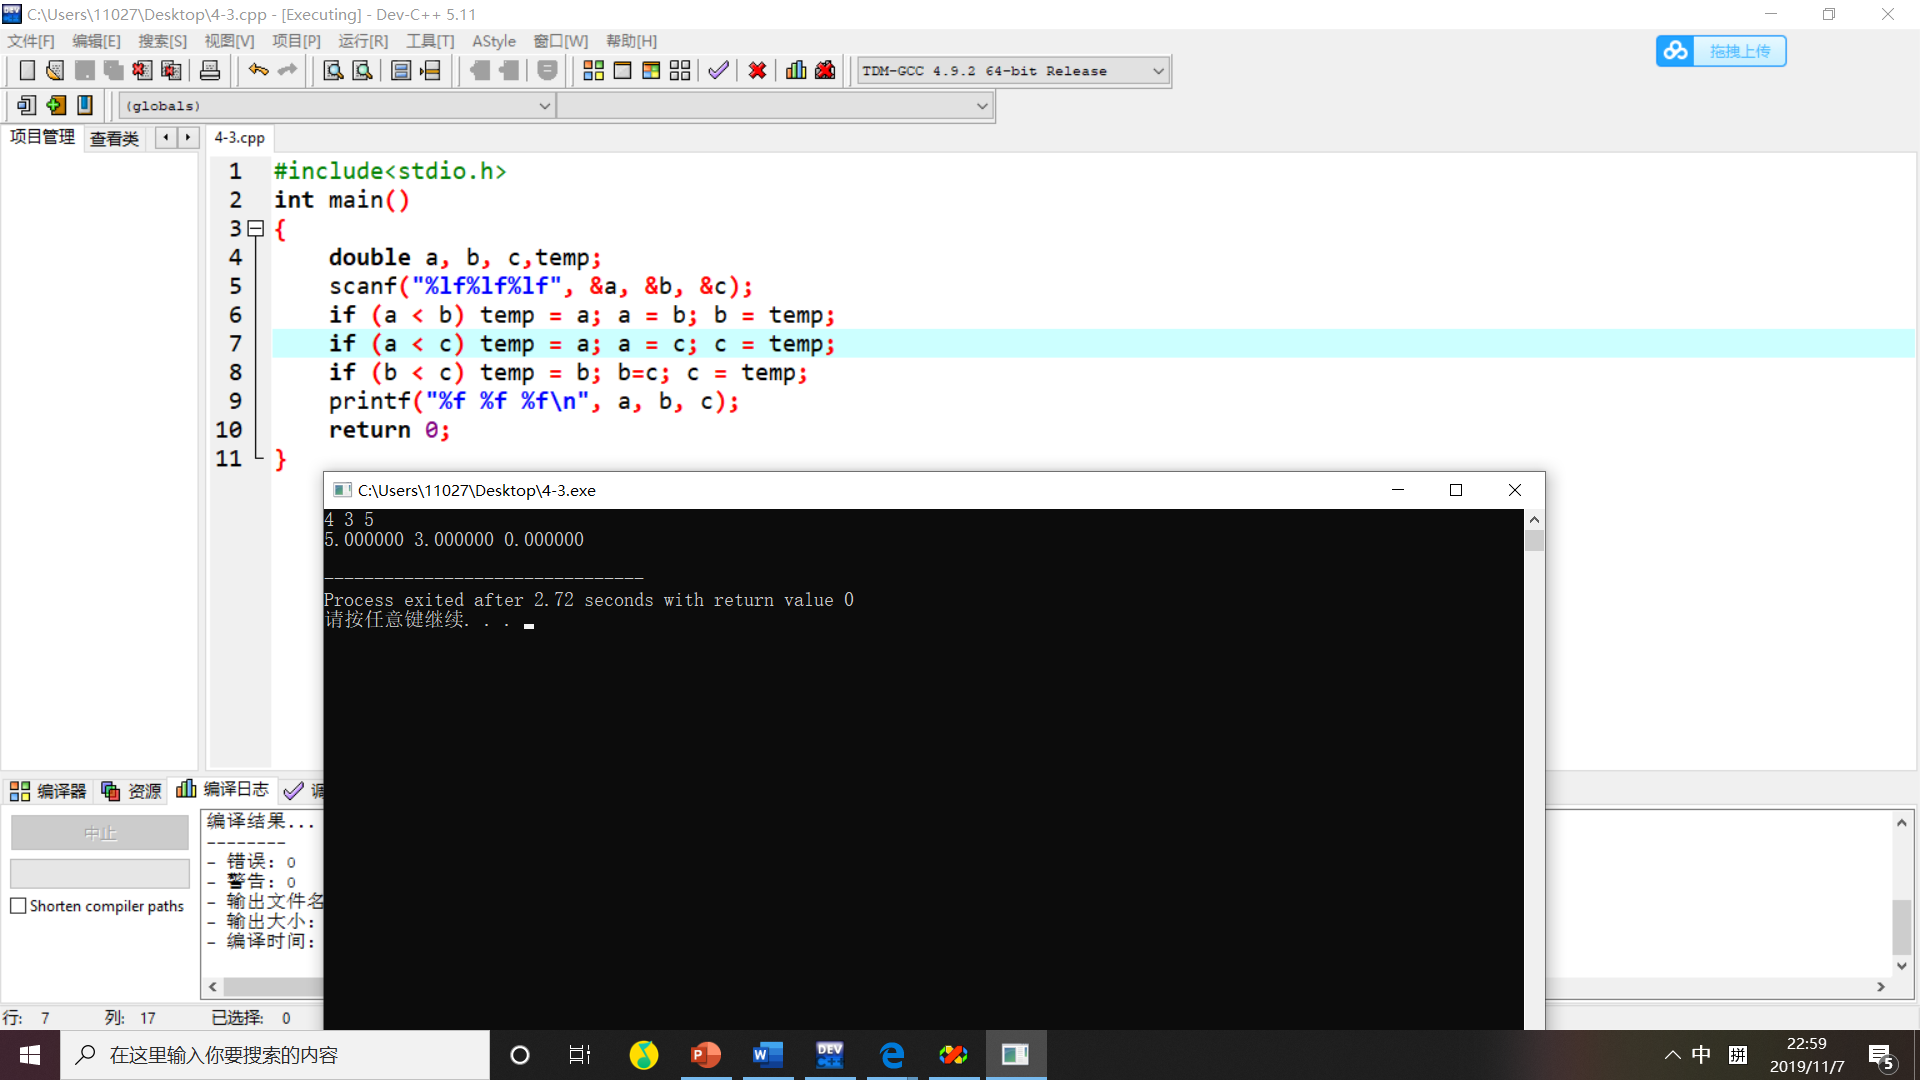Click the Baidu cloud upload button
This screenshot has height=1080, width=1920.
(x=1721, y=51)
